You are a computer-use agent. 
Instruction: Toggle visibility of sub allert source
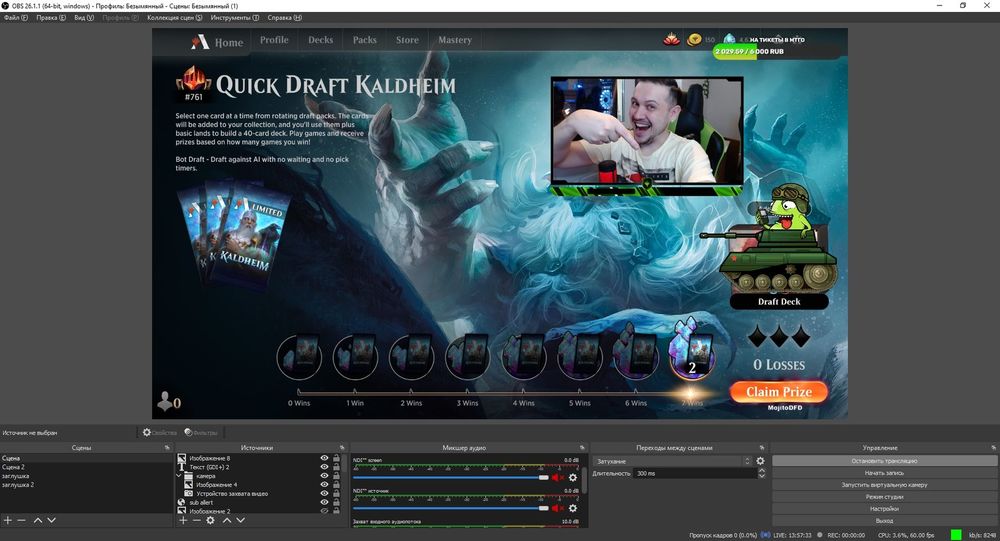(x=324, y=502)
